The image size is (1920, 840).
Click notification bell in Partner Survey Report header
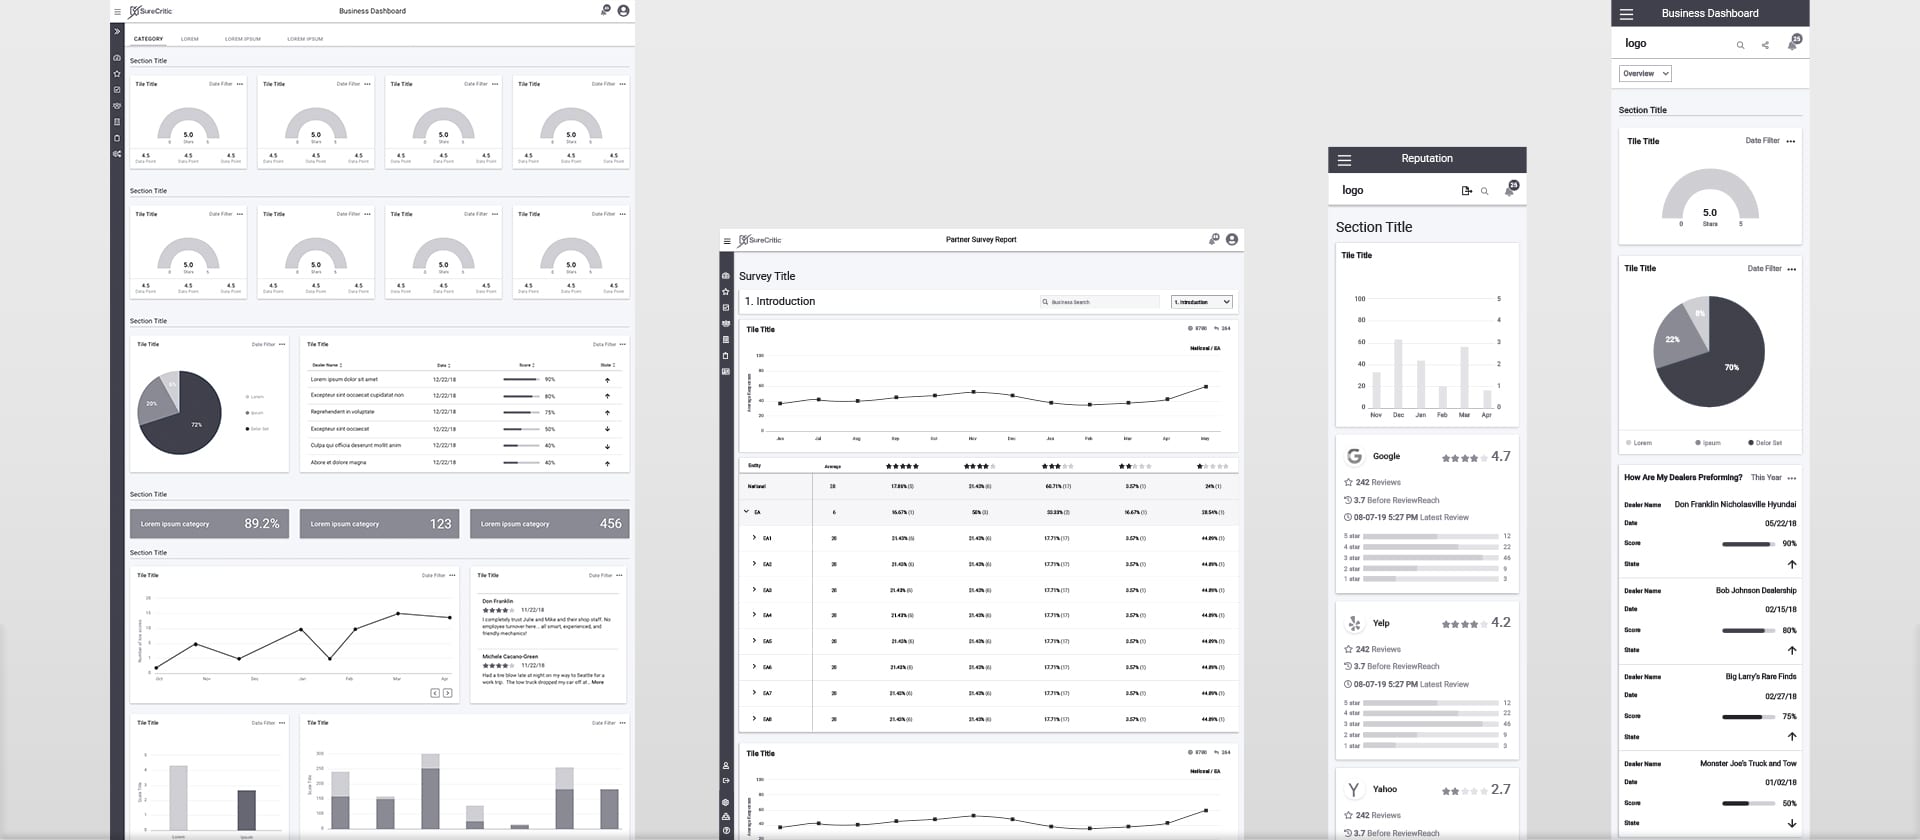tap(1214, 239)
